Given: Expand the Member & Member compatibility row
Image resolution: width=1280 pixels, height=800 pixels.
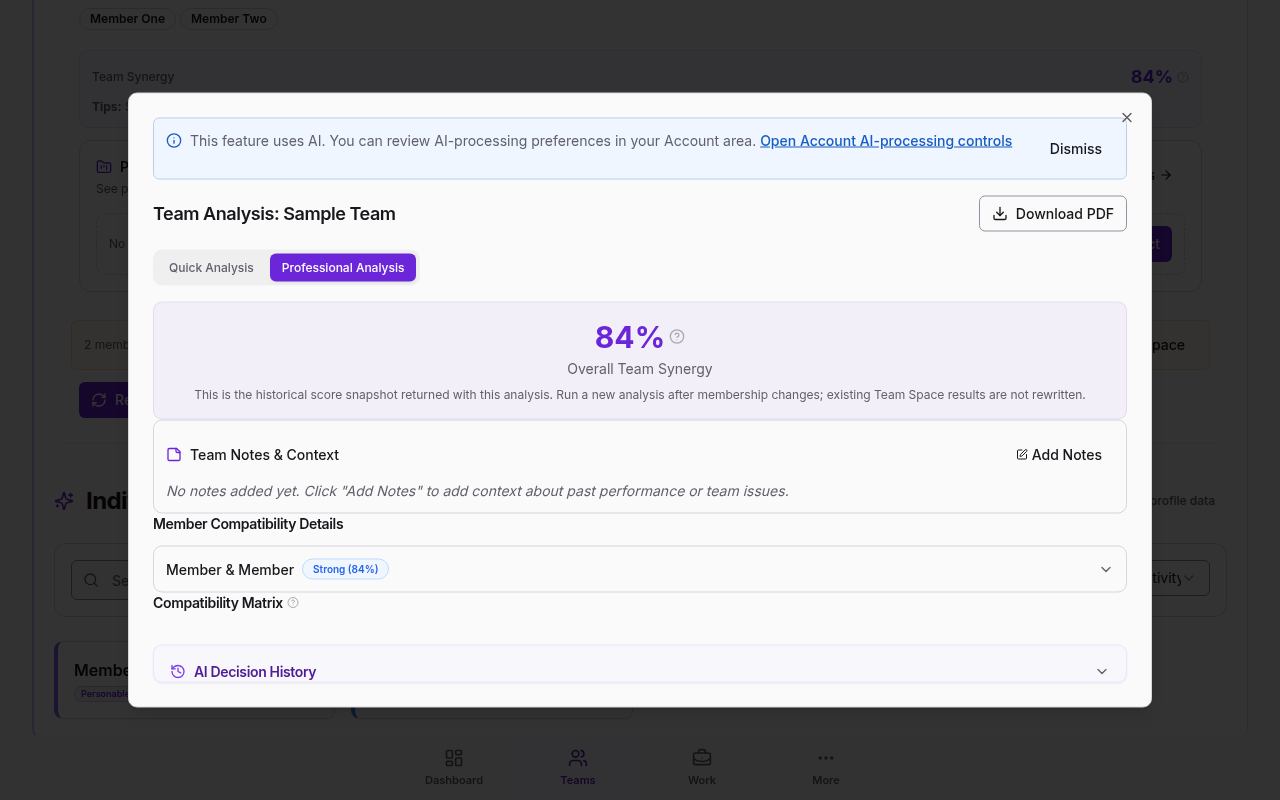Looking at the screenshot, I should 640,569.
